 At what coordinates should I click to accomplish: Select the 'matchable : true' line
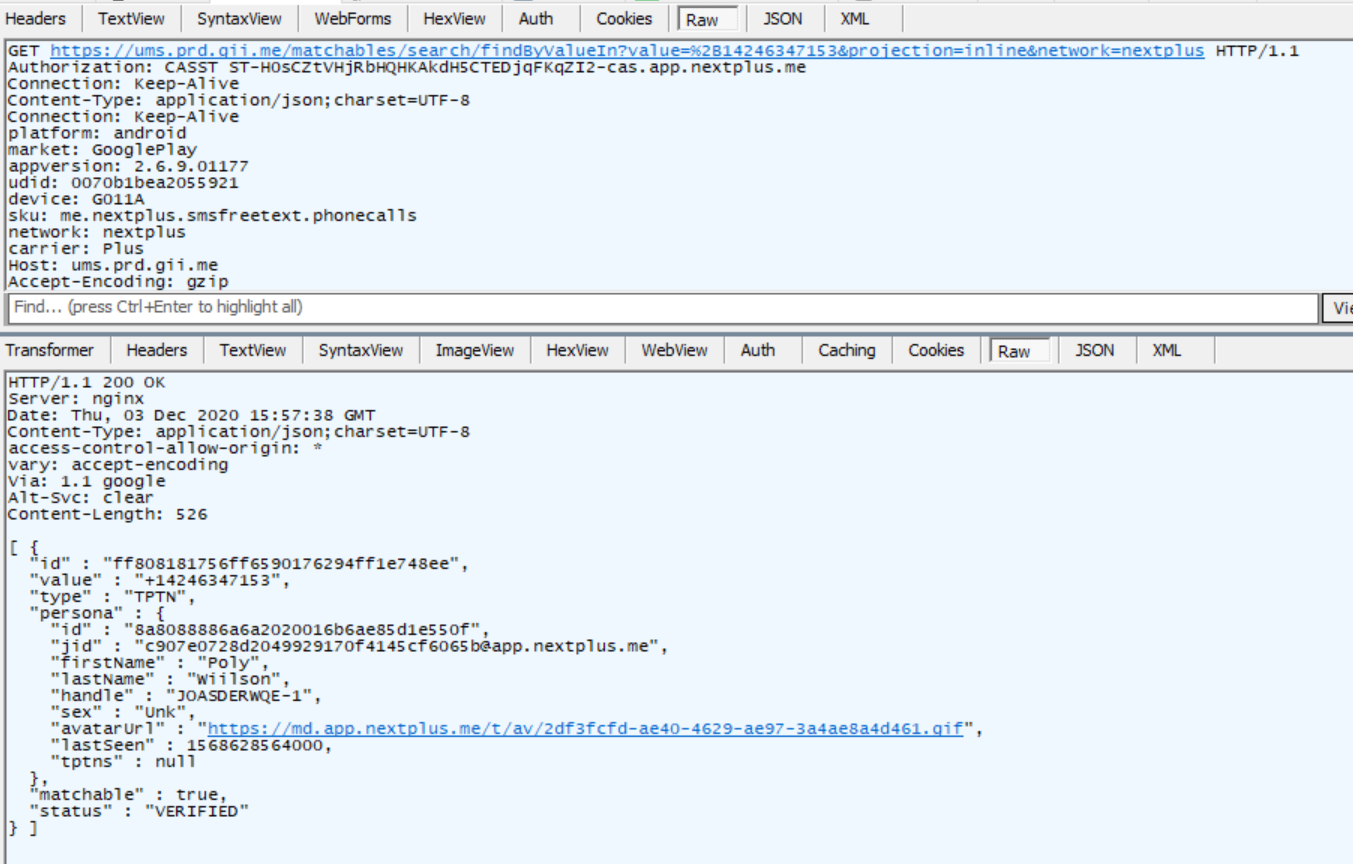[128, 795]
